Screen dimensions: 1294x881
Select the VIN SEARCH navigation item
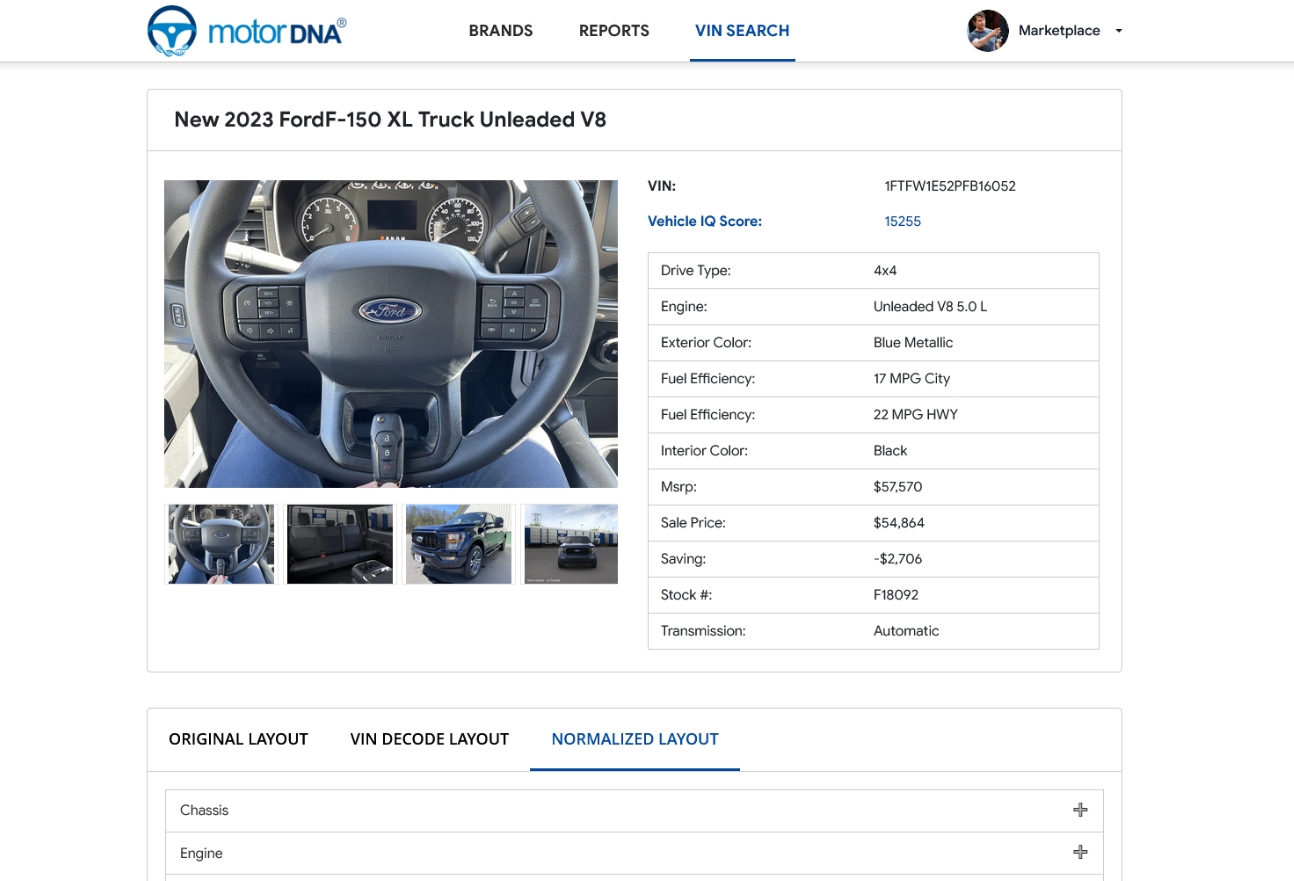(x=742, y=31)
